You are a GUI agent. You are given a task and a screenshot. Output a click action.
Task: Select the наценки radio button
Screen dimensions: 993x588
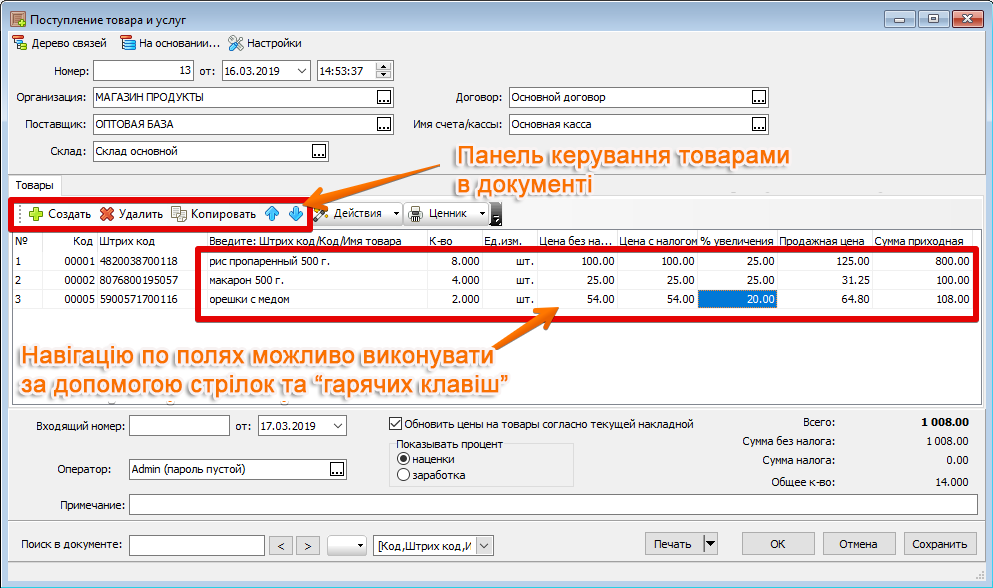403,459
